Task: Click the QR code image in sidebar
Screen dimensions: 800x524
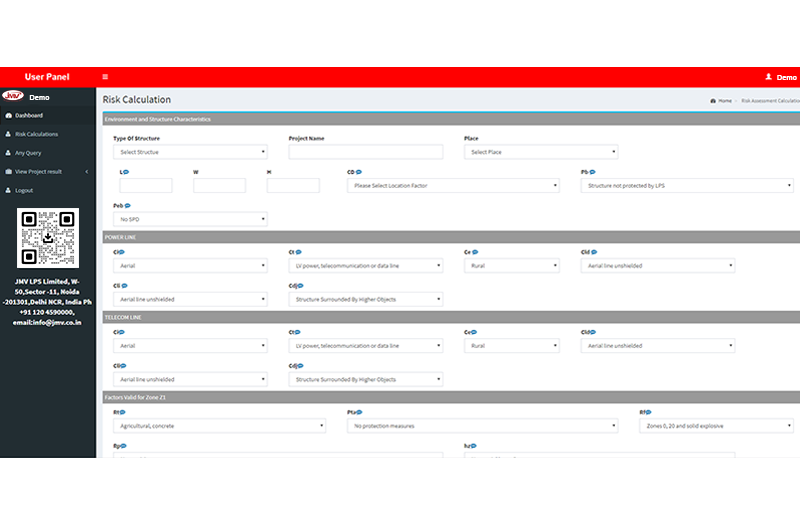Action: pyautogui.click(x=48, y=238)
